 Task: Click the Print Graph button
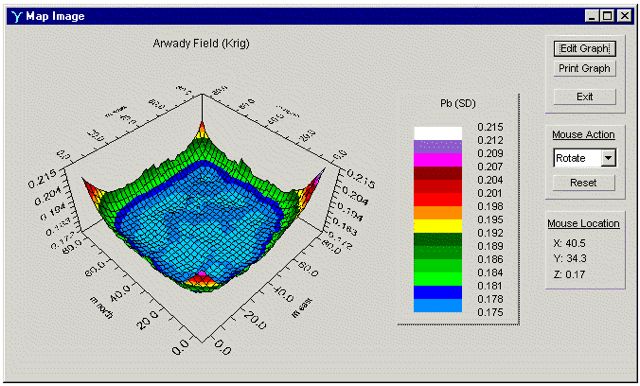pos(584,69)
